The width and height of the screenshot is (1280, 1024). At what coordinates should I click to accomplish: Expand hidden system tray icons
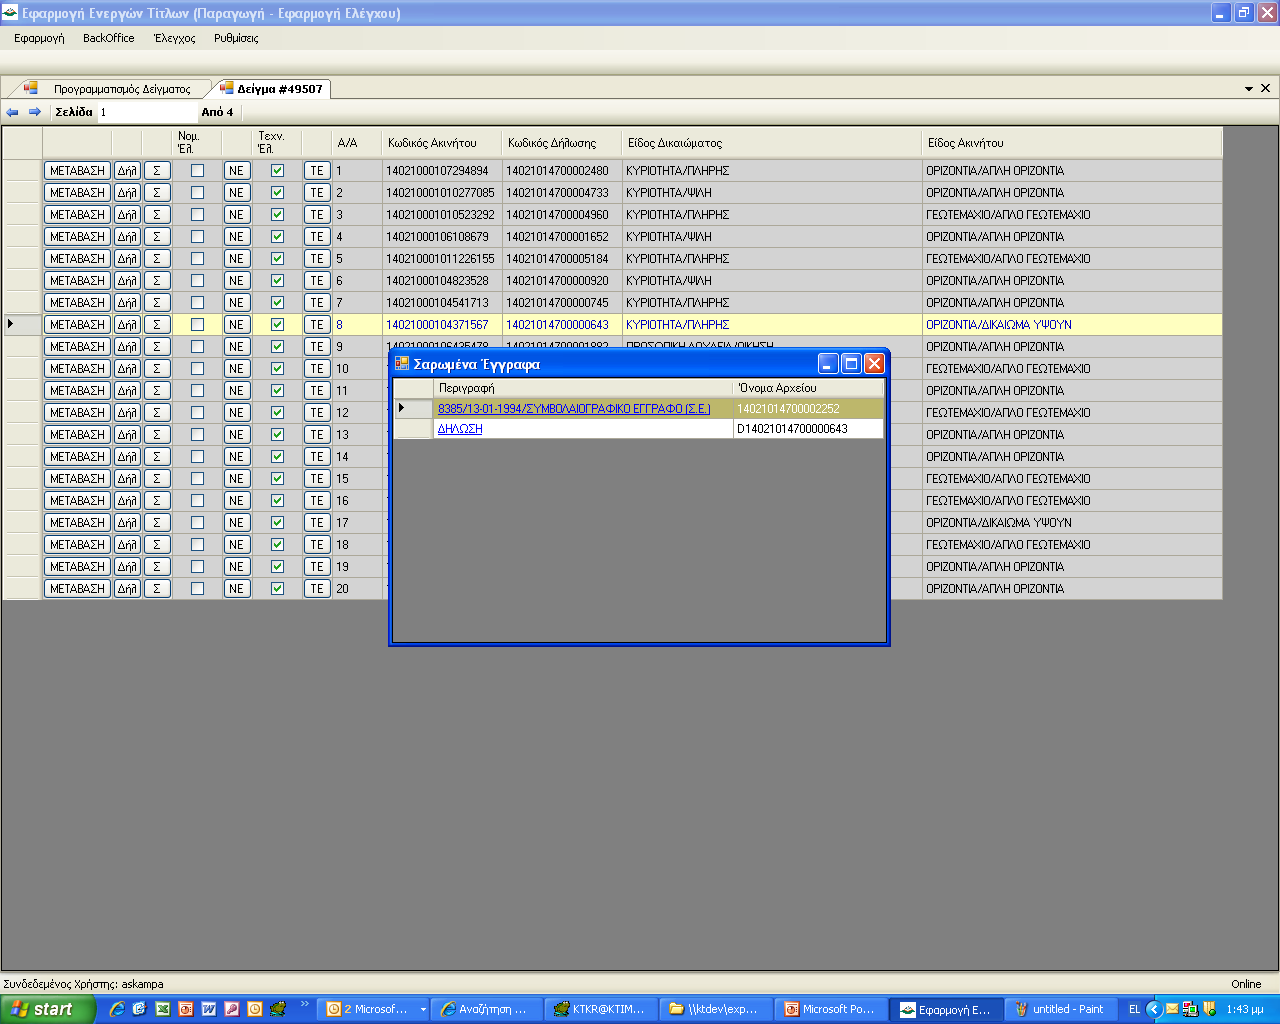tap(1154, 1009)
